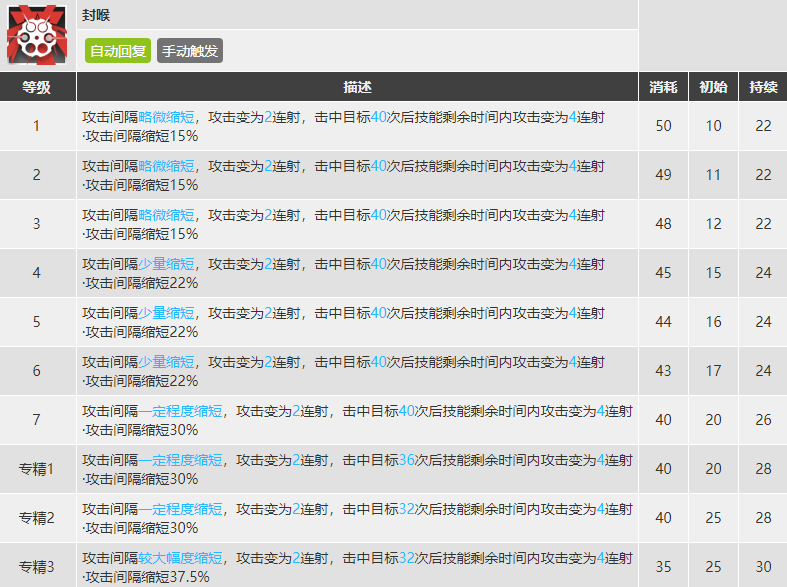The width and height of the screenshot is (787, 587).
Task: Click duration value 26 in level 7 row
Action: click(763, 420)
